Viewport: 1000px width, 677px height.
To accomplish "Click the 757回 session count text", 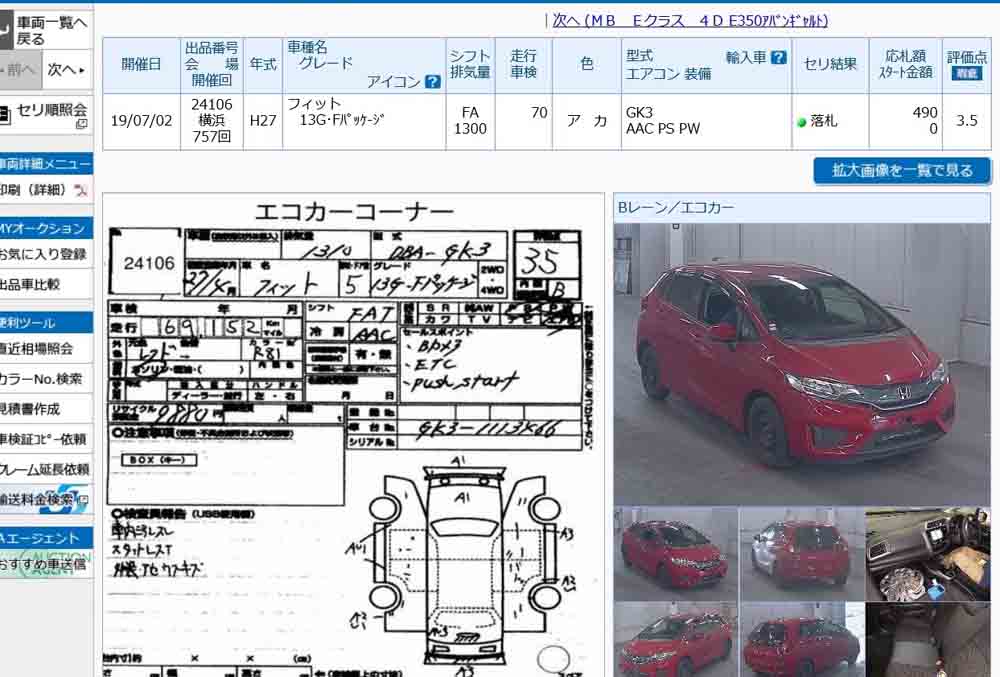I will pyautogui.click(x=212, y=136).
